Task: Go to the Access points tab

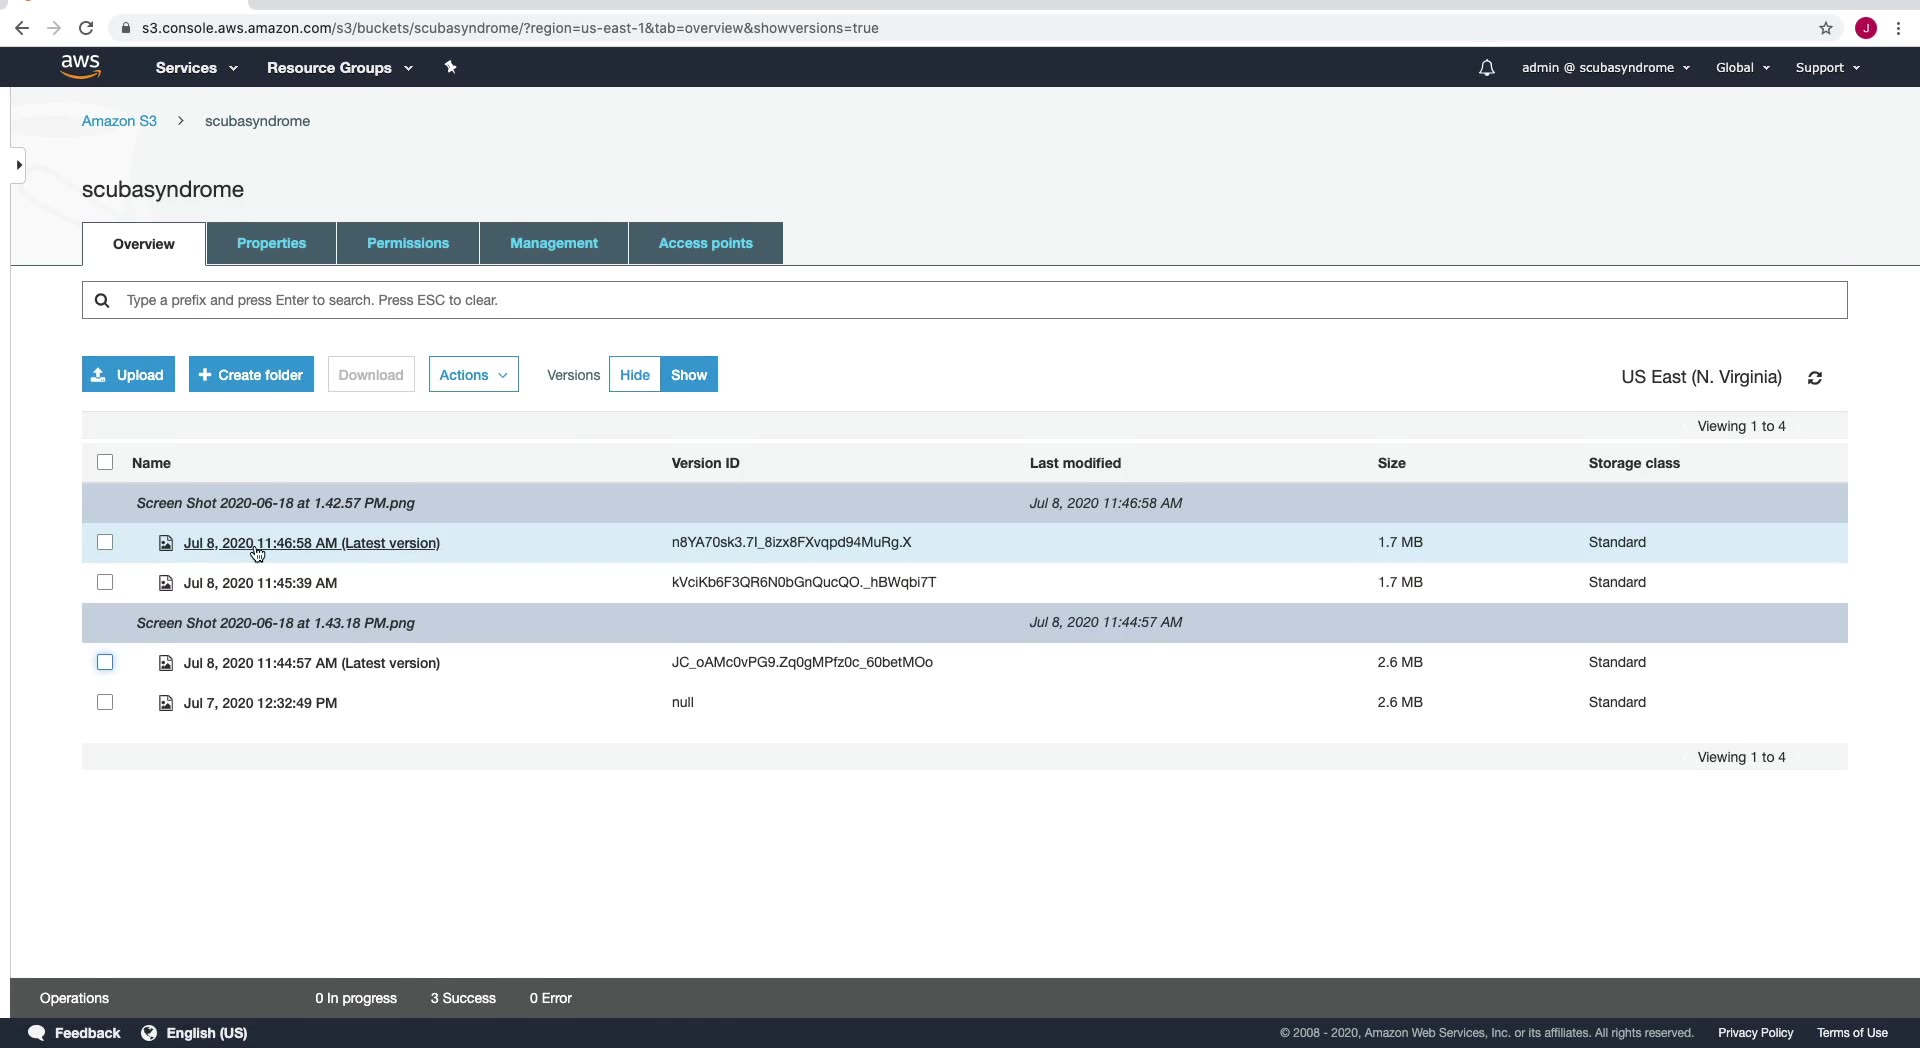Action: [706, 244]
